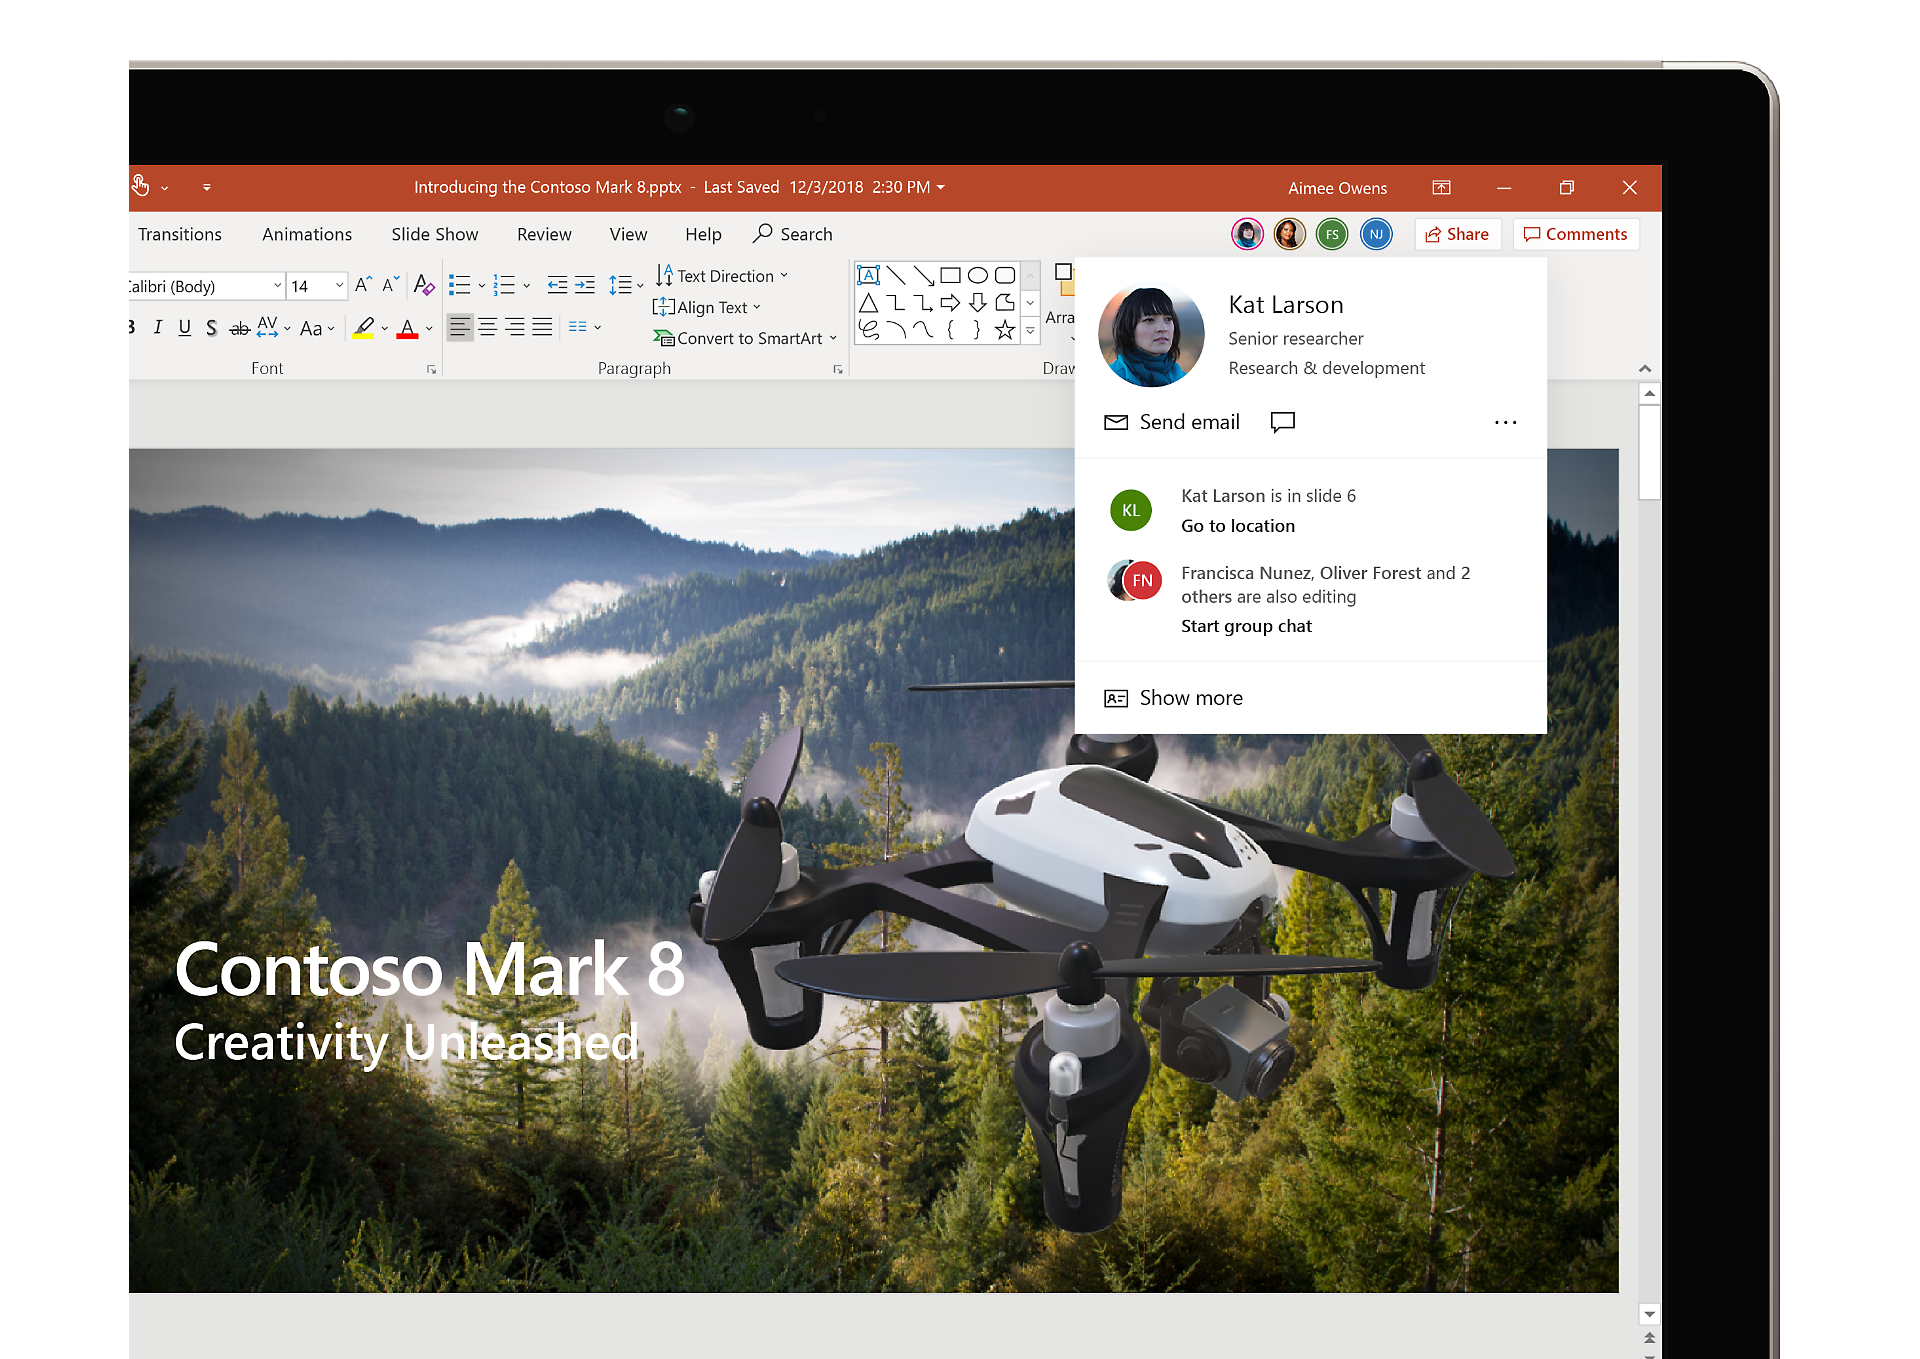Viewport: 1920px width, 1359px height.
Task: Select the 5-point star shape
Action: tap(1004, 330)
